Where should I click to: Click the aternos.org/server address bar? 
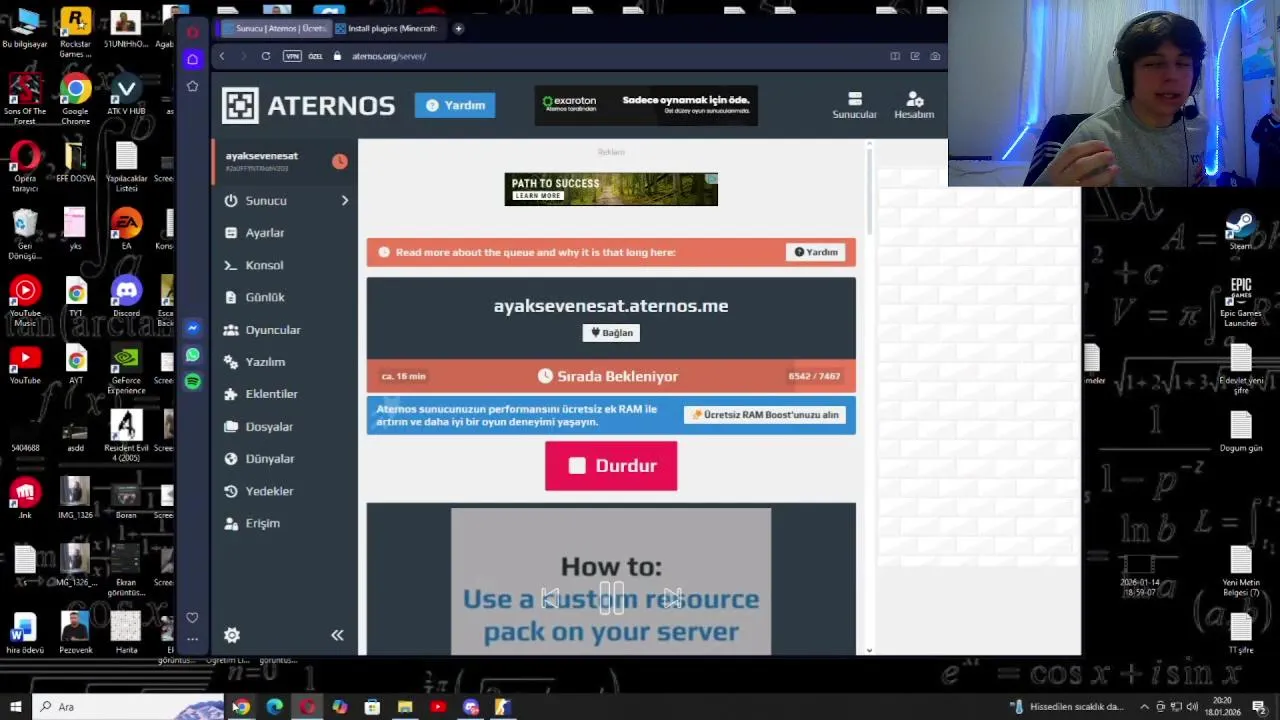coord(389,56)
